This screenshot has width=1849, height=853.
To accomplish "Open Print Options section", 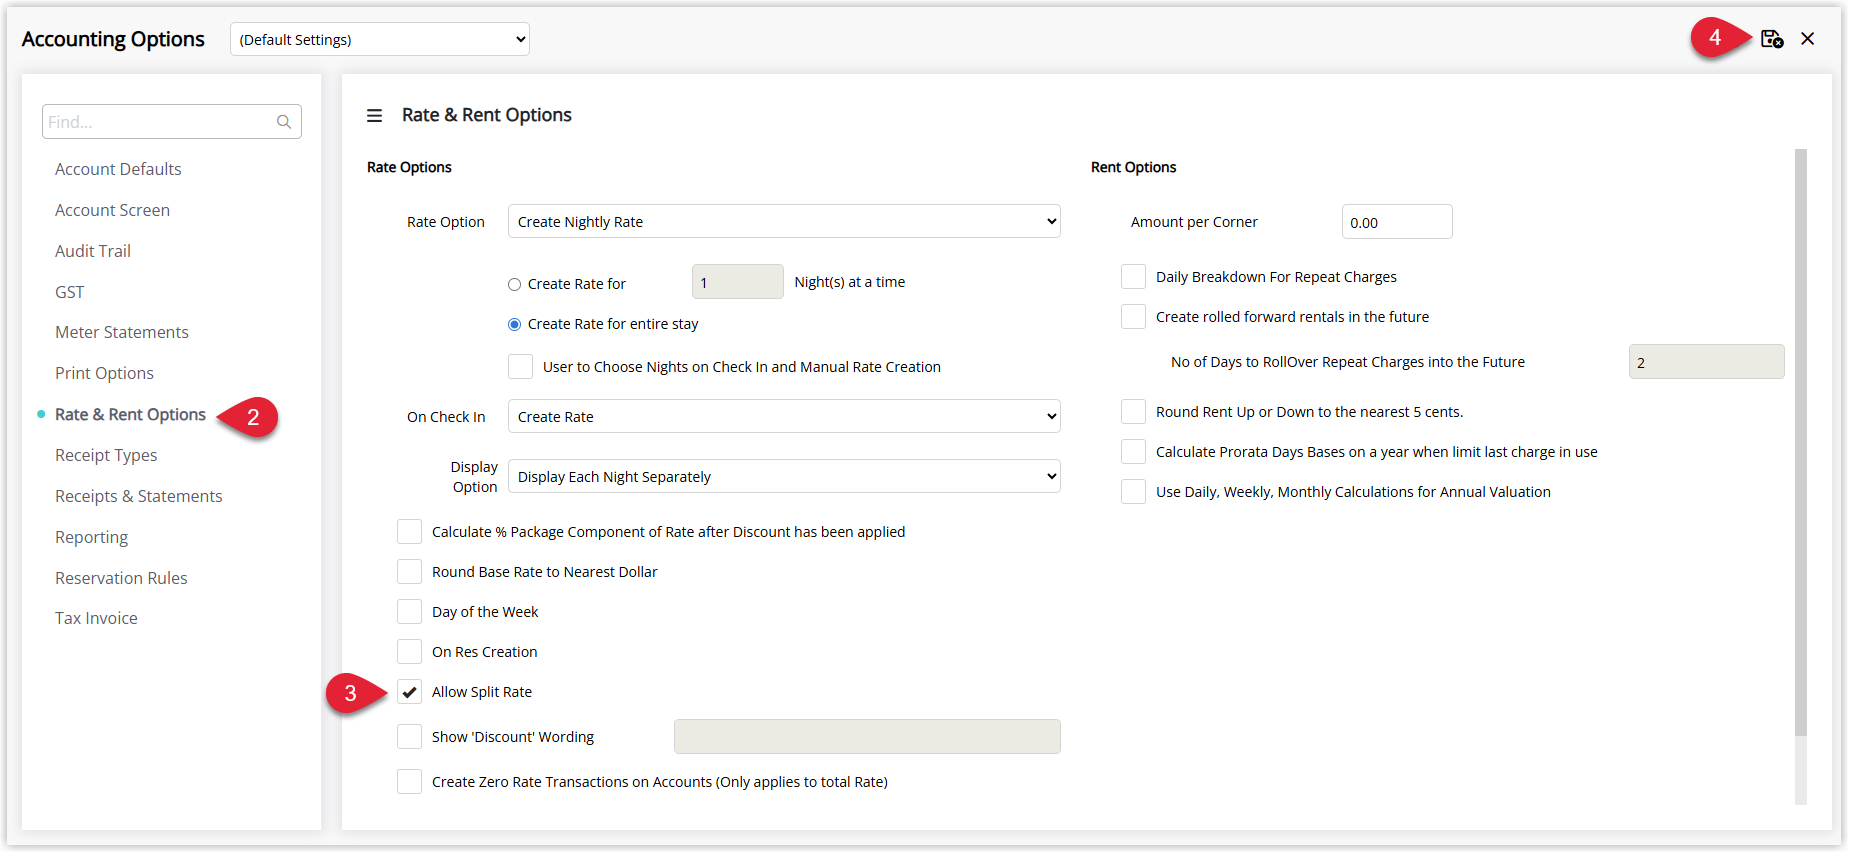I will pyautogui.click(x=104, y=373).
